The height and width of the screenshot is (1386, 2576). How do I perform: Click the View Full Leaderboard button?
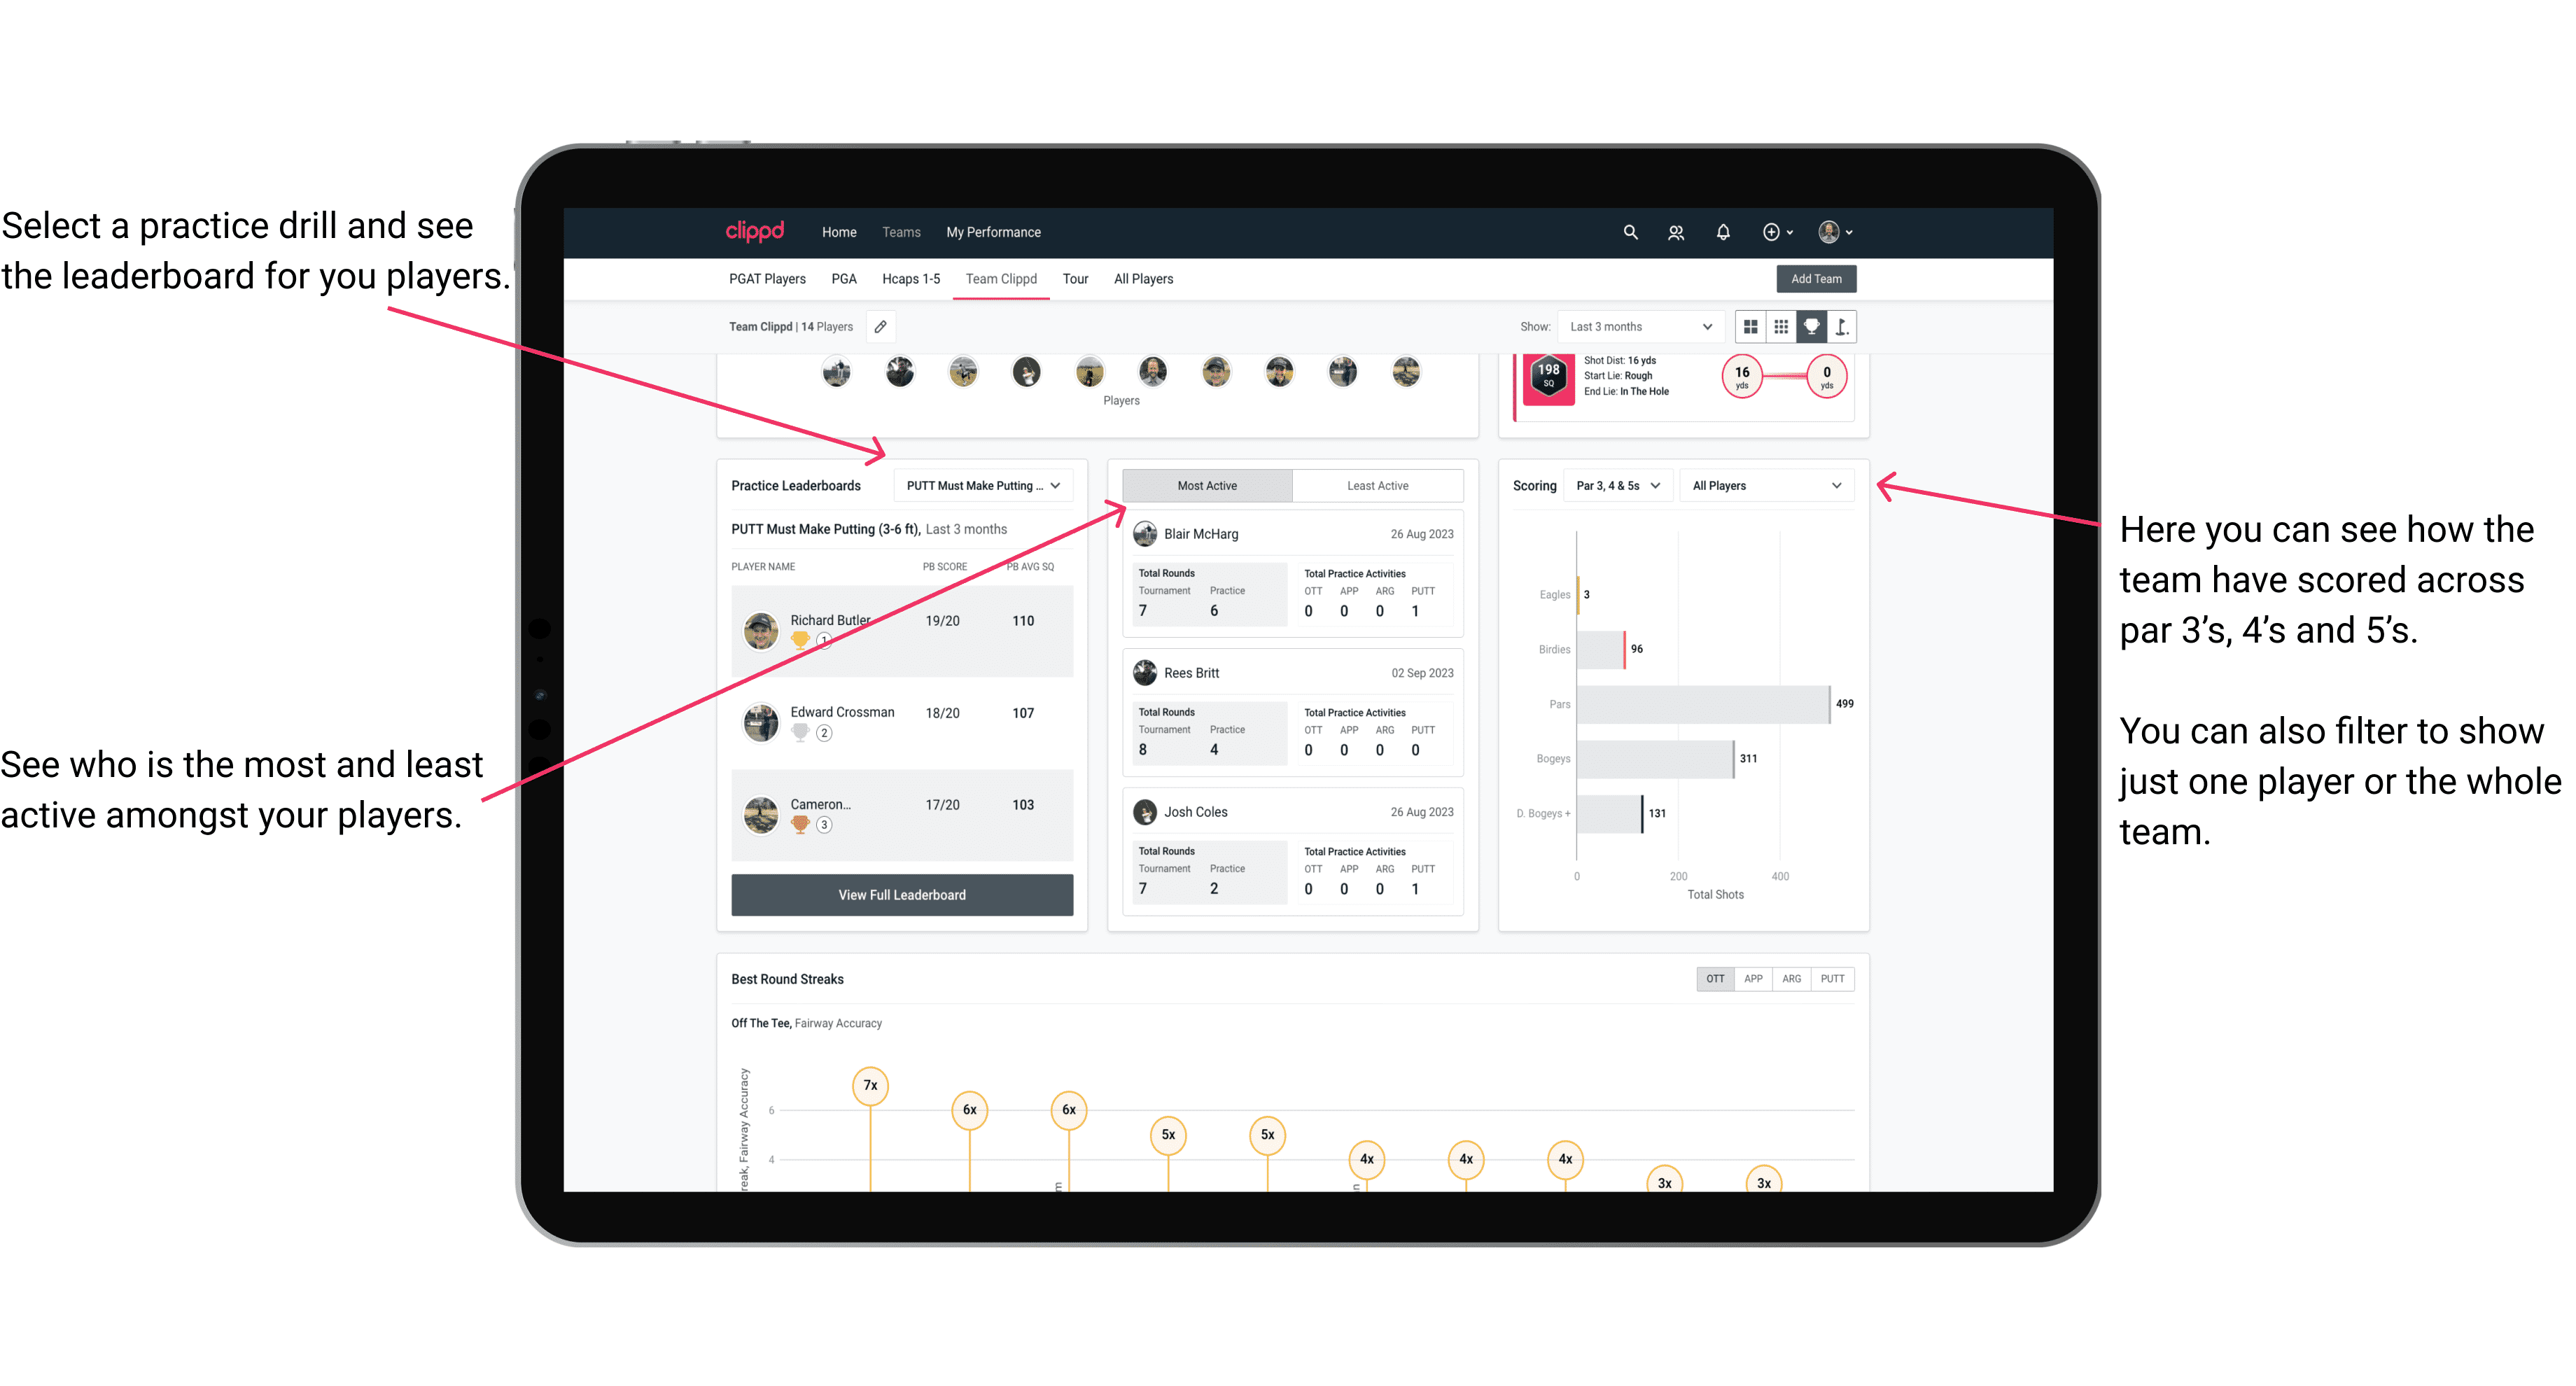(x=901, y=895)
